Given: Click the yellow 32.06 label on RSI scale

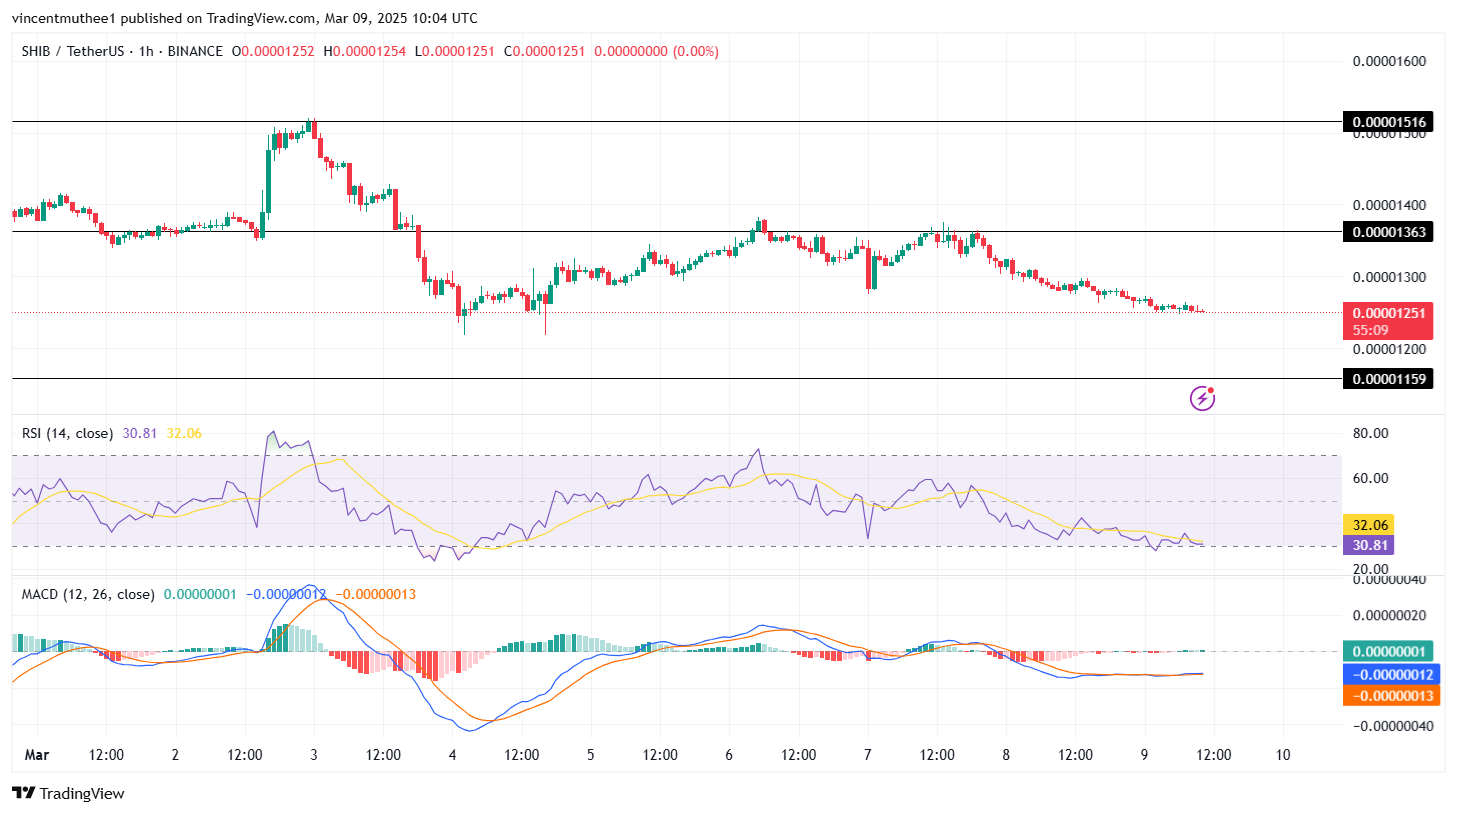Looking at the screenshot, I should click(x=1370, y=525).
